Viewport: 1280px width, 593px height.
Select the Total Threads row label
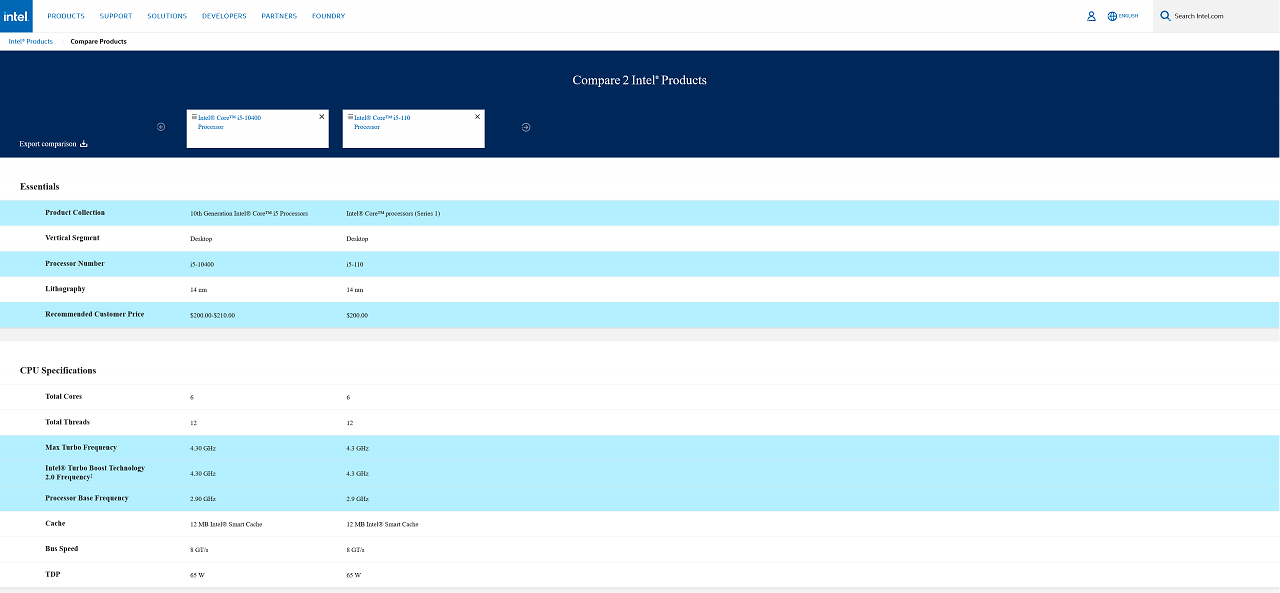click(67, 422)
